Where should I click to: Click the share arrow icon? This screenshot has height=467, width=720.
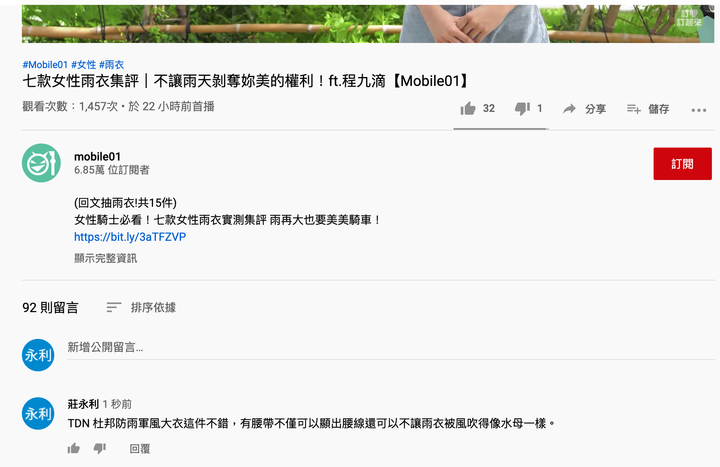[x=569, y=109]
